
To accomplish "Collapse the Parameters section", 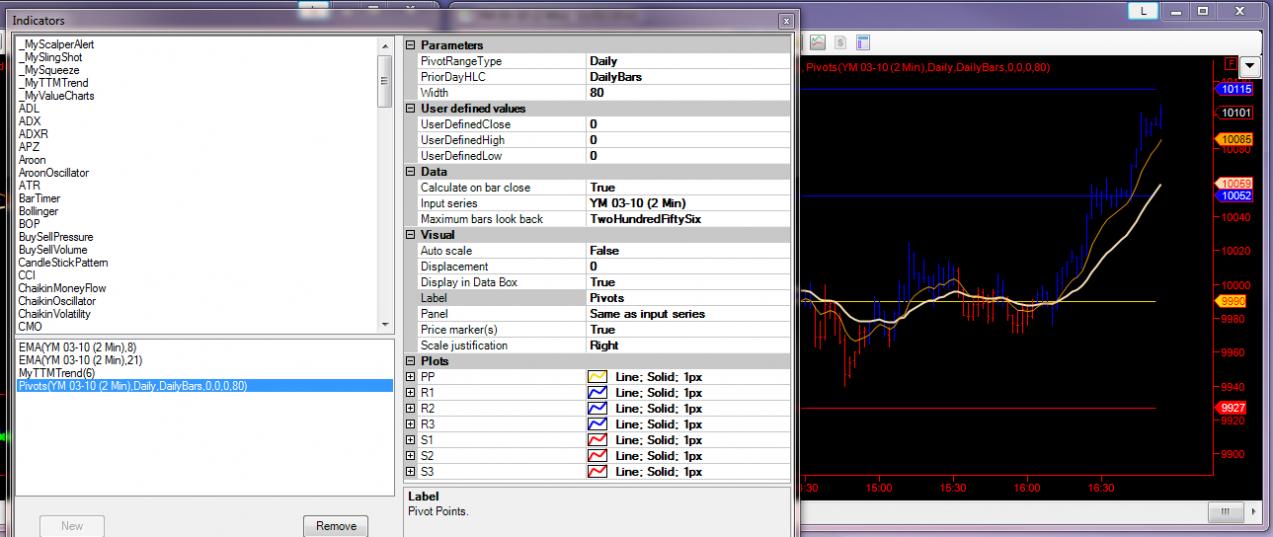I will tap(410, 45).
